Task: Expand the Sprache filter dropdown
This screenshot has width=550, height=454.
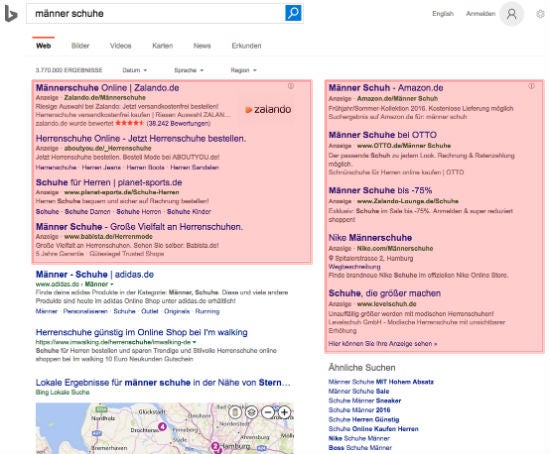Action: click(189, 70)
